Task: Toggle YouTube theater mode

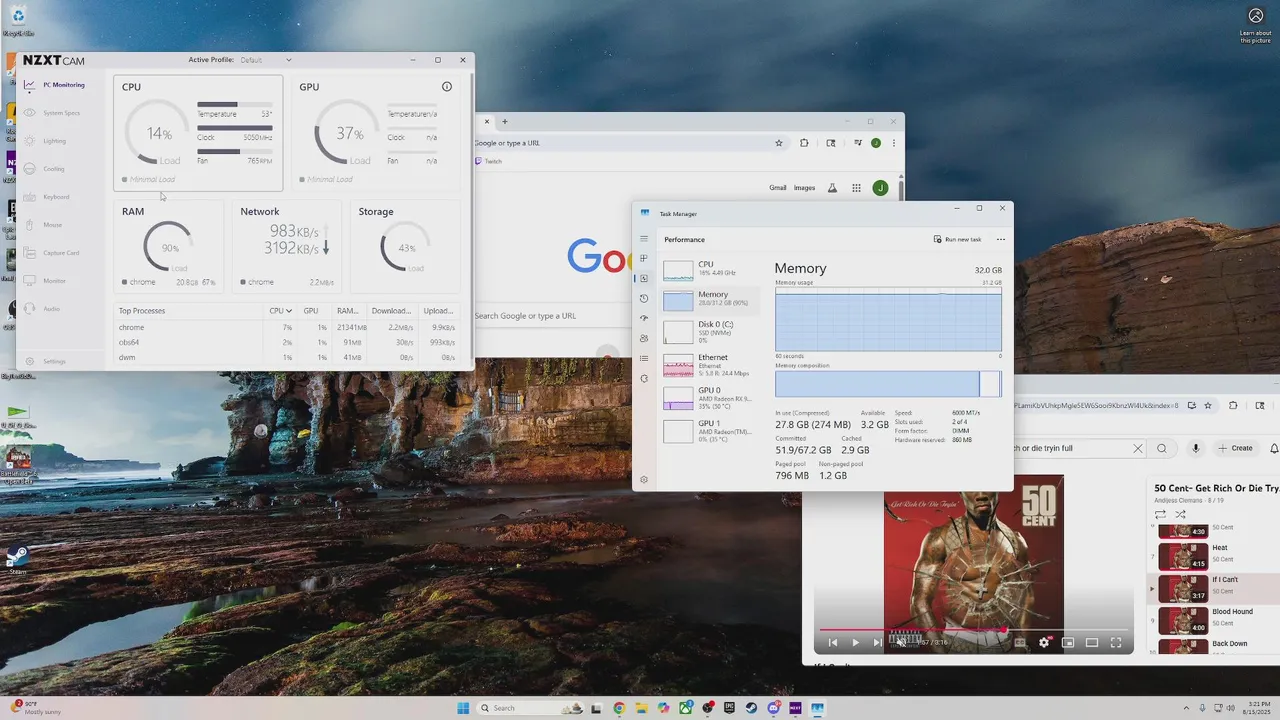Action: coord(1092,642)
